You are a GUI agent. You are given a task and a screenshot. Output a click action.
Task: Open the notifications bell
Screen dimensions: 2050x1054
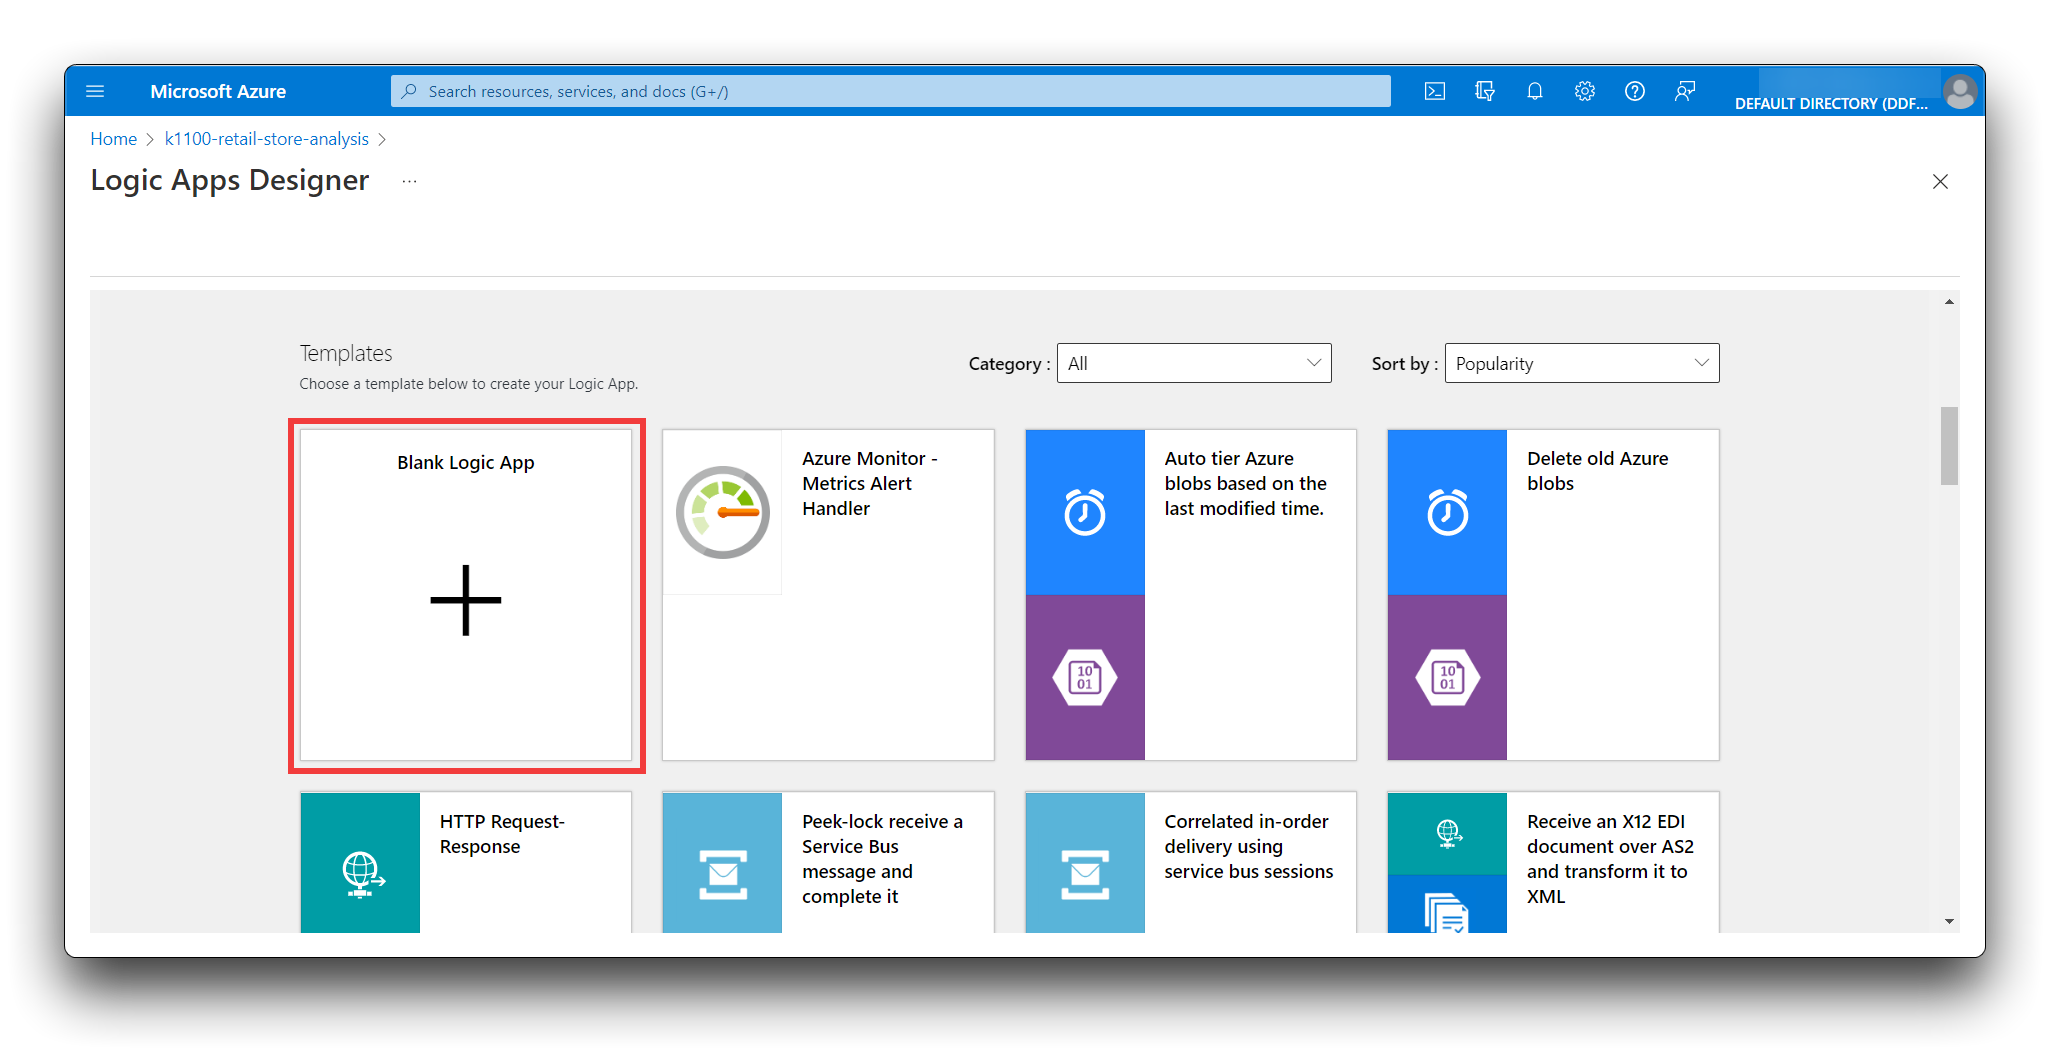click(x=1535, y=91)
